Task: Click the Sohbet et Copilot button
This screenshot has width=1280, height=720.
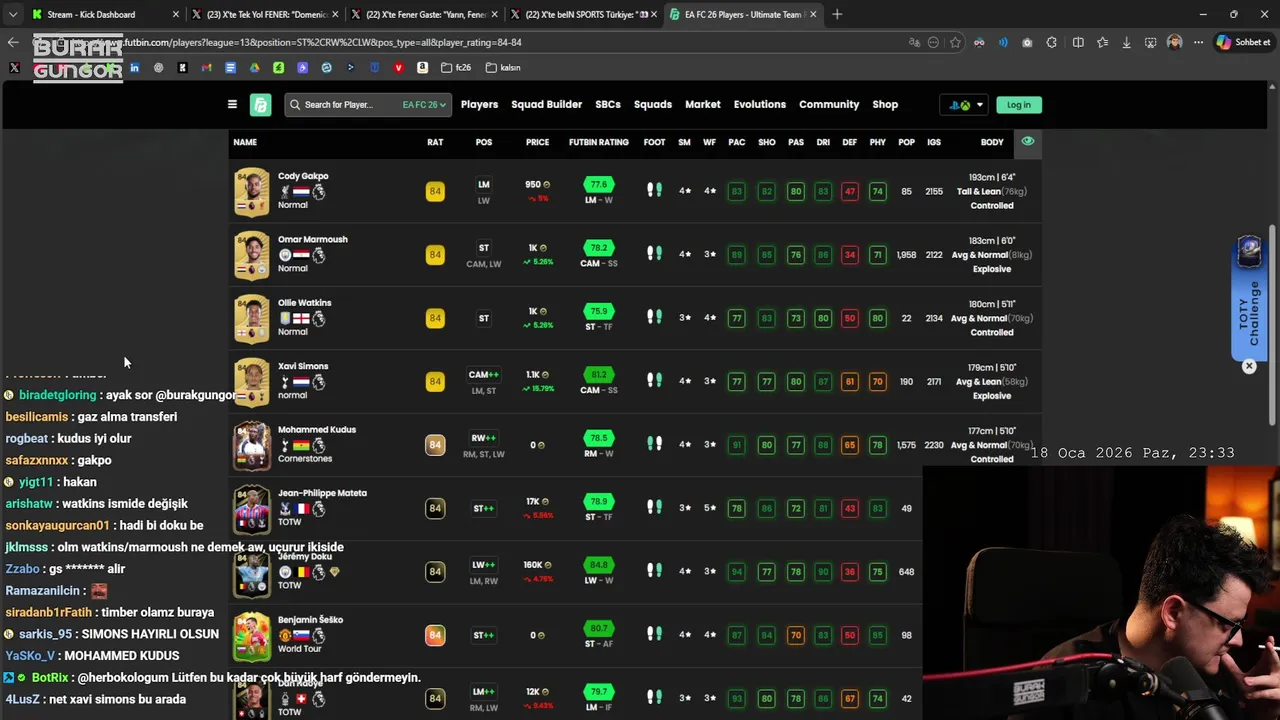Action: pyautogui.click(x=1244, y=42)
